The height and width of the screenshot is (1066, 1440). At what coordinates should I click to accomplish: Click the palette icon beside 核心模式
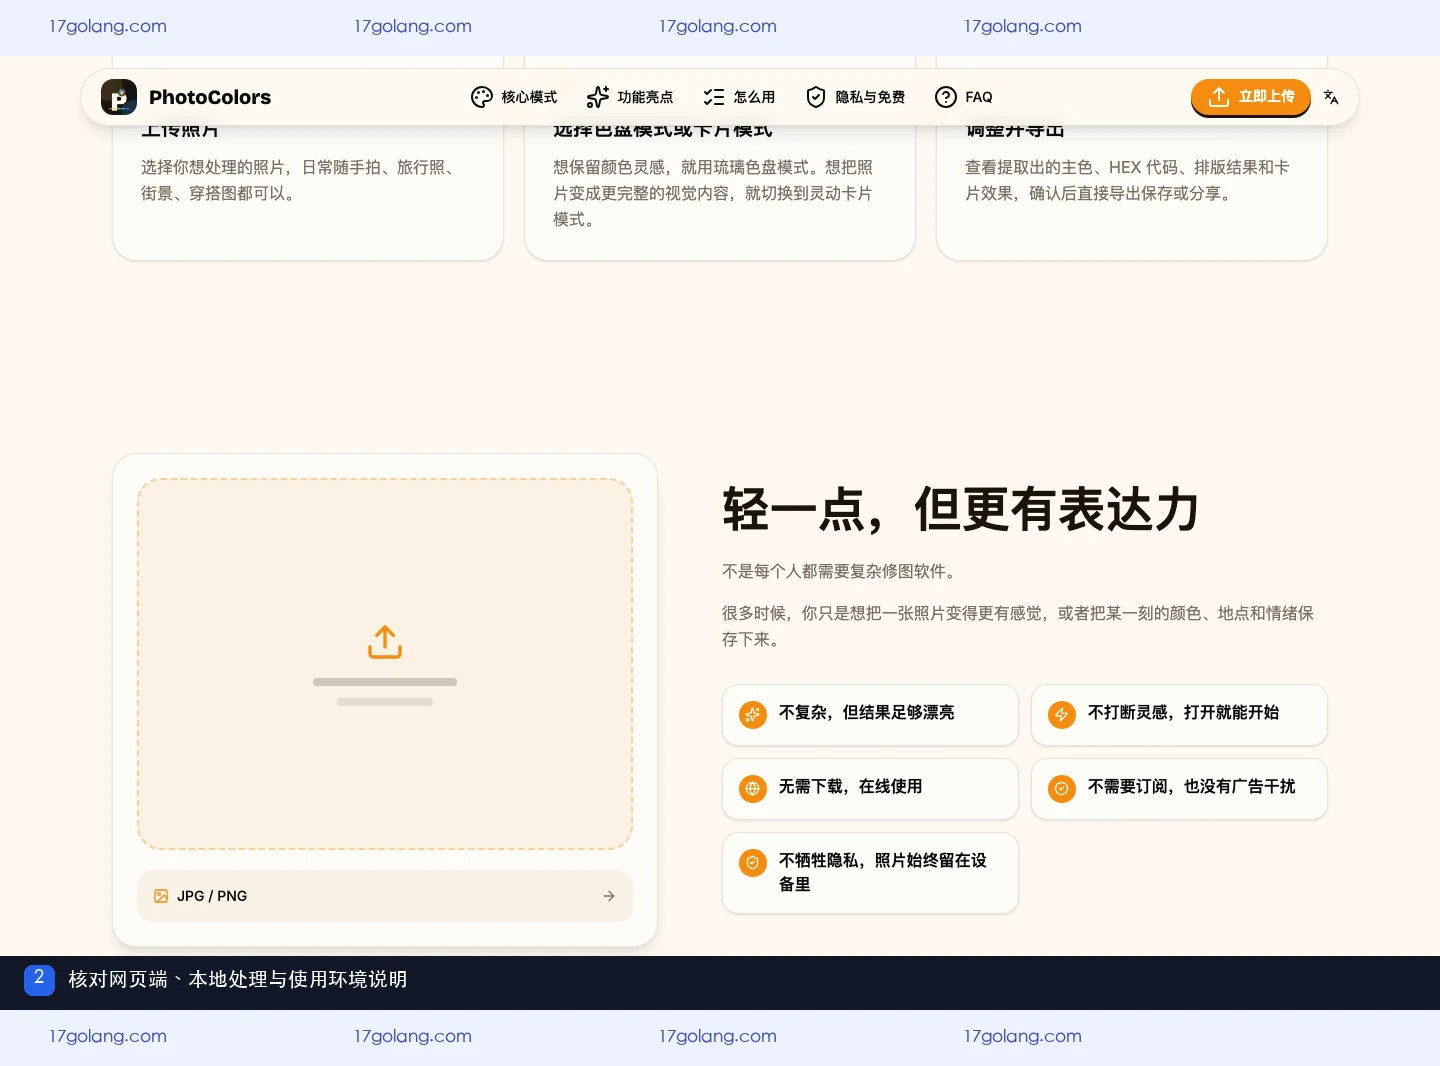coord(482,97)
